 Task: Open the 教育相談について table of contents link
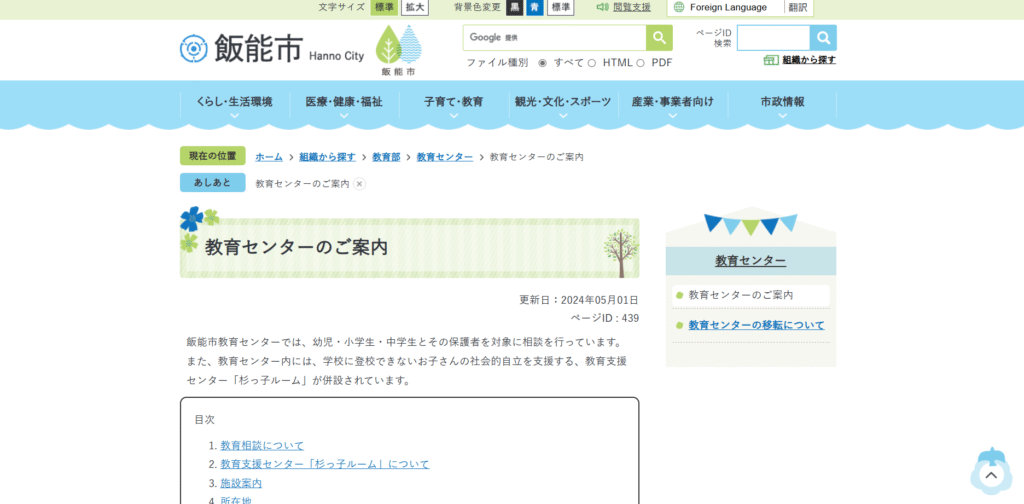[262, 445]
